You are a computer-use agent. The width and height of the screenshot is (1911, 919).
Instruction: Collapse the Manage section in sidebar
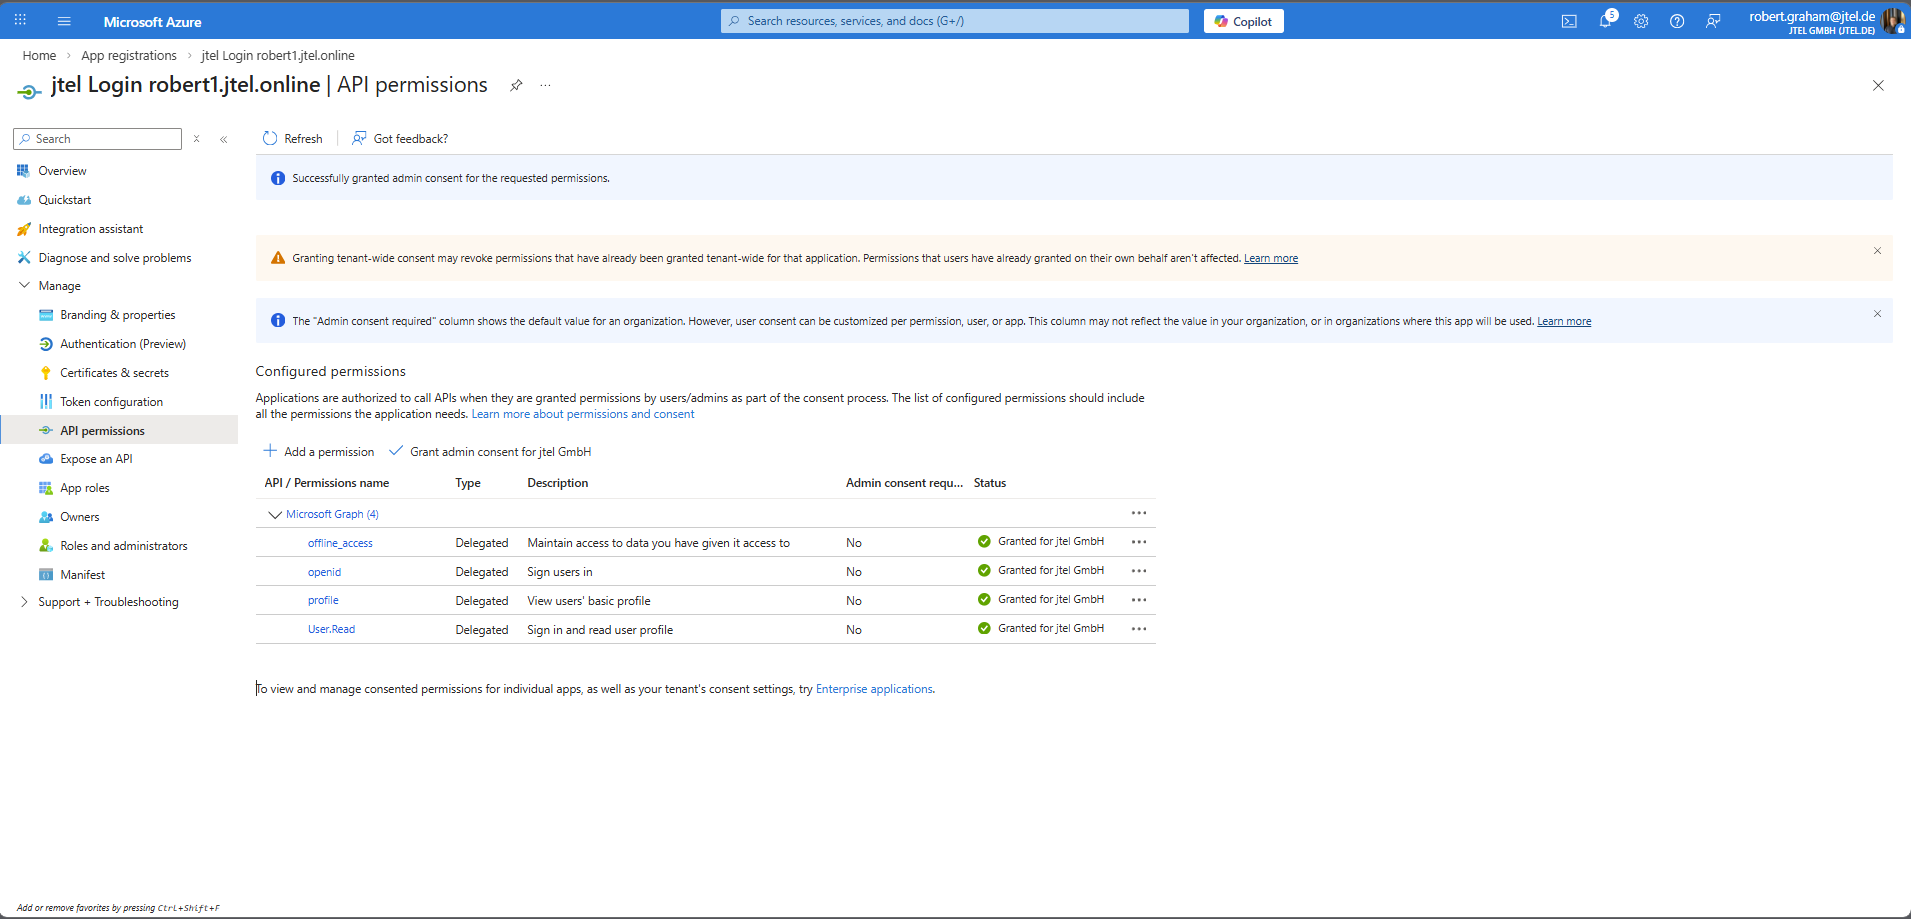25,286
